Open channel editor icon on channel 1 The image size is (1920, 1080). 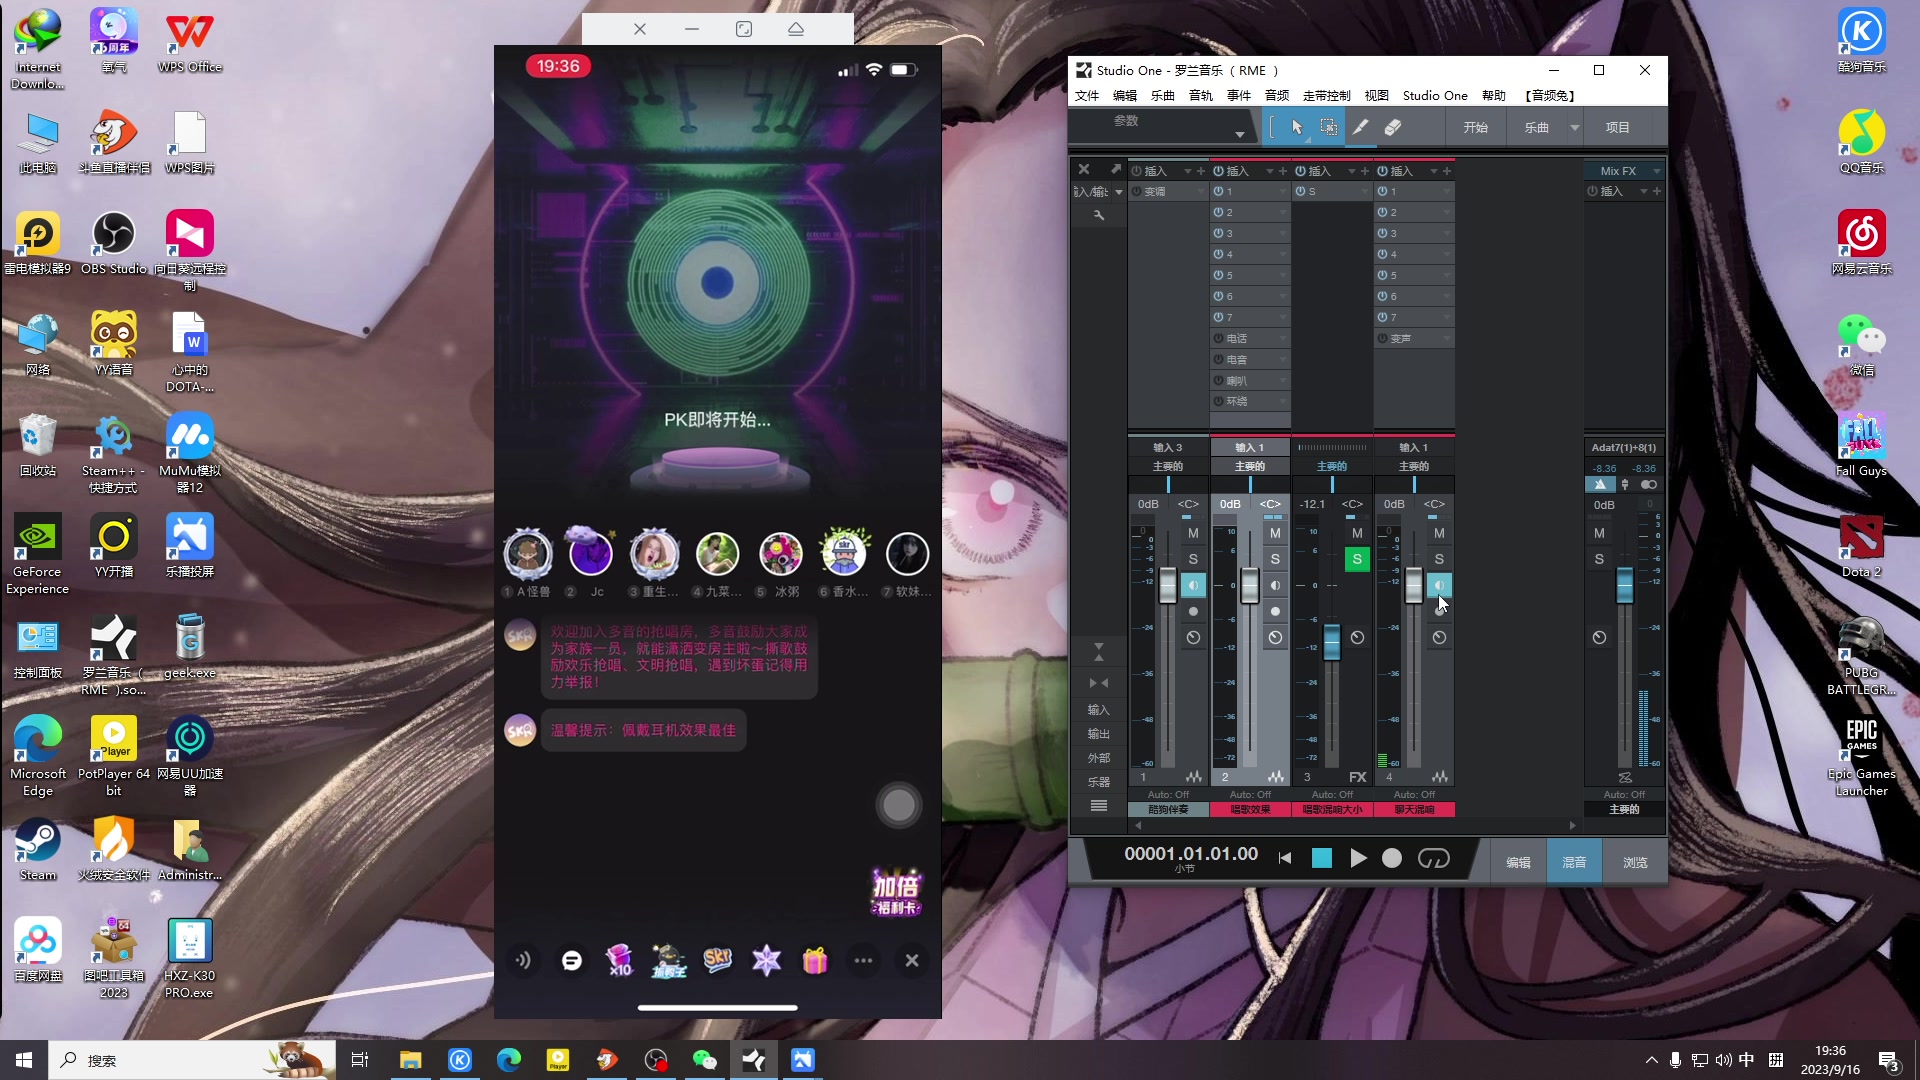(x=1193, y=776)
